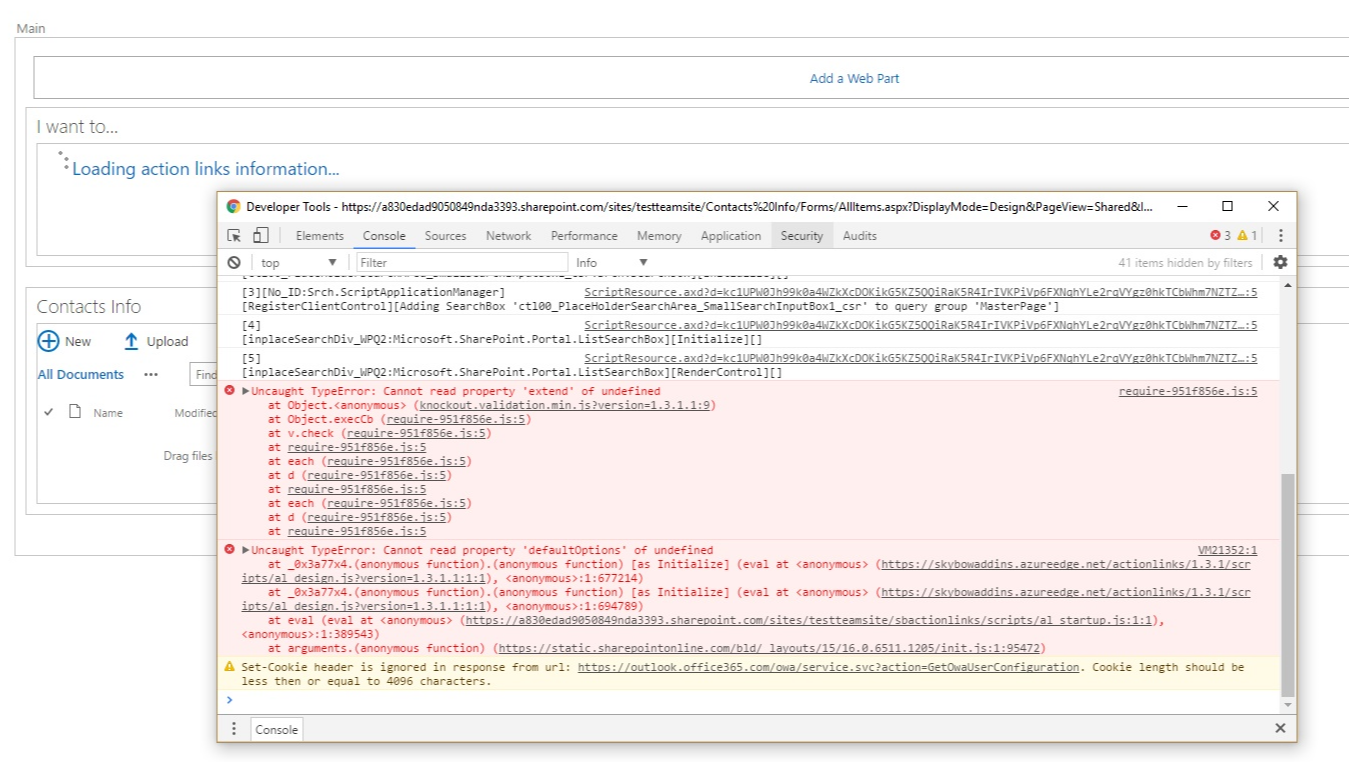Open the drawer three-dot menu beside Console
The image size is (1349, 762).
[x=234, y=729]
